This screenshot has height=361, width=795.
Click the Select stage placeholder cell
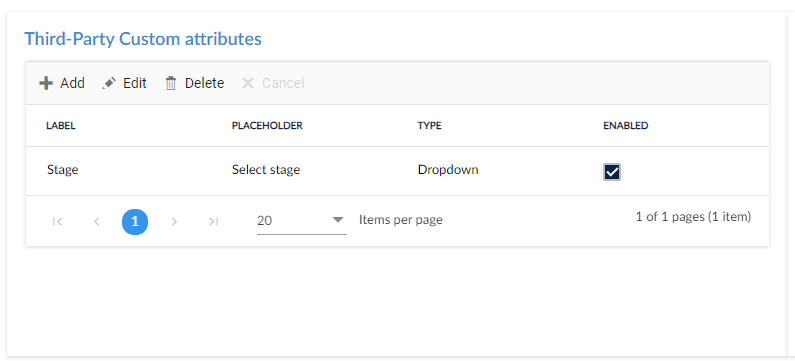tap(266, 169)
